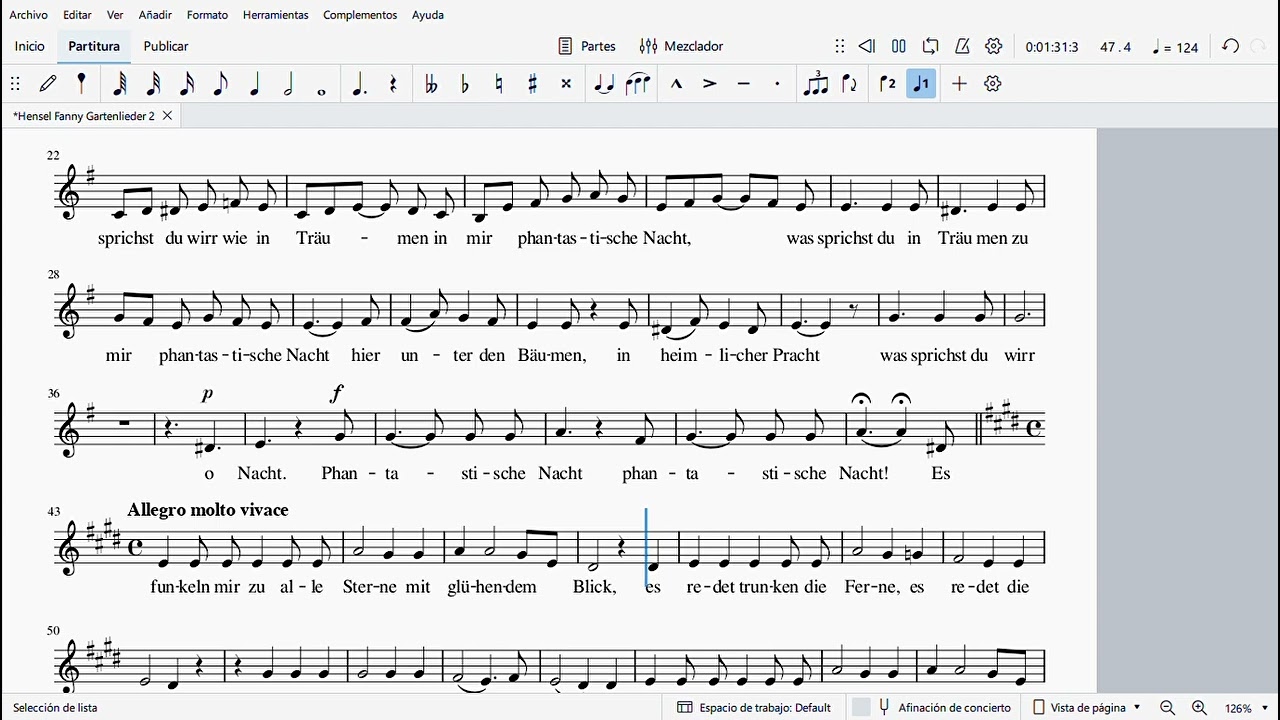Select the 64th note duration
1280x720 pixels.
coord(119,84)
